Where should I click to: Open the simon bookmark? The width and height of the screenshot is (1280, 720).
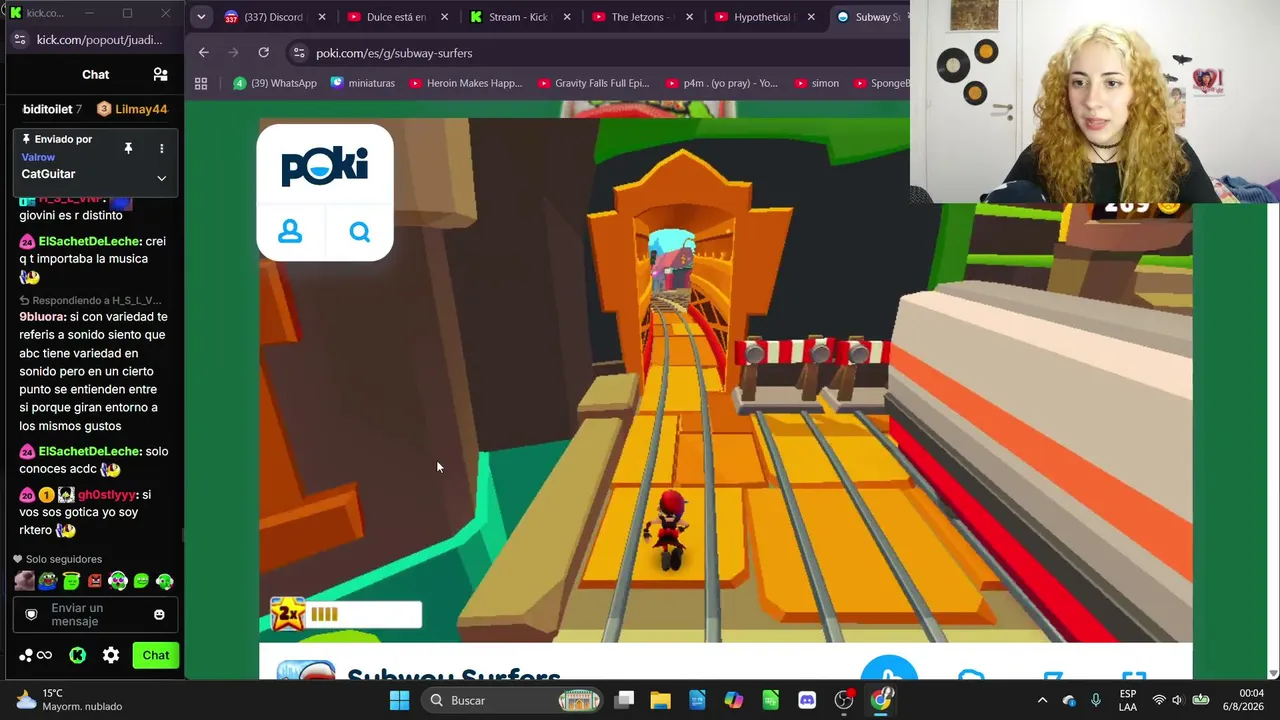pyautogui.click(x=815, y=83)
